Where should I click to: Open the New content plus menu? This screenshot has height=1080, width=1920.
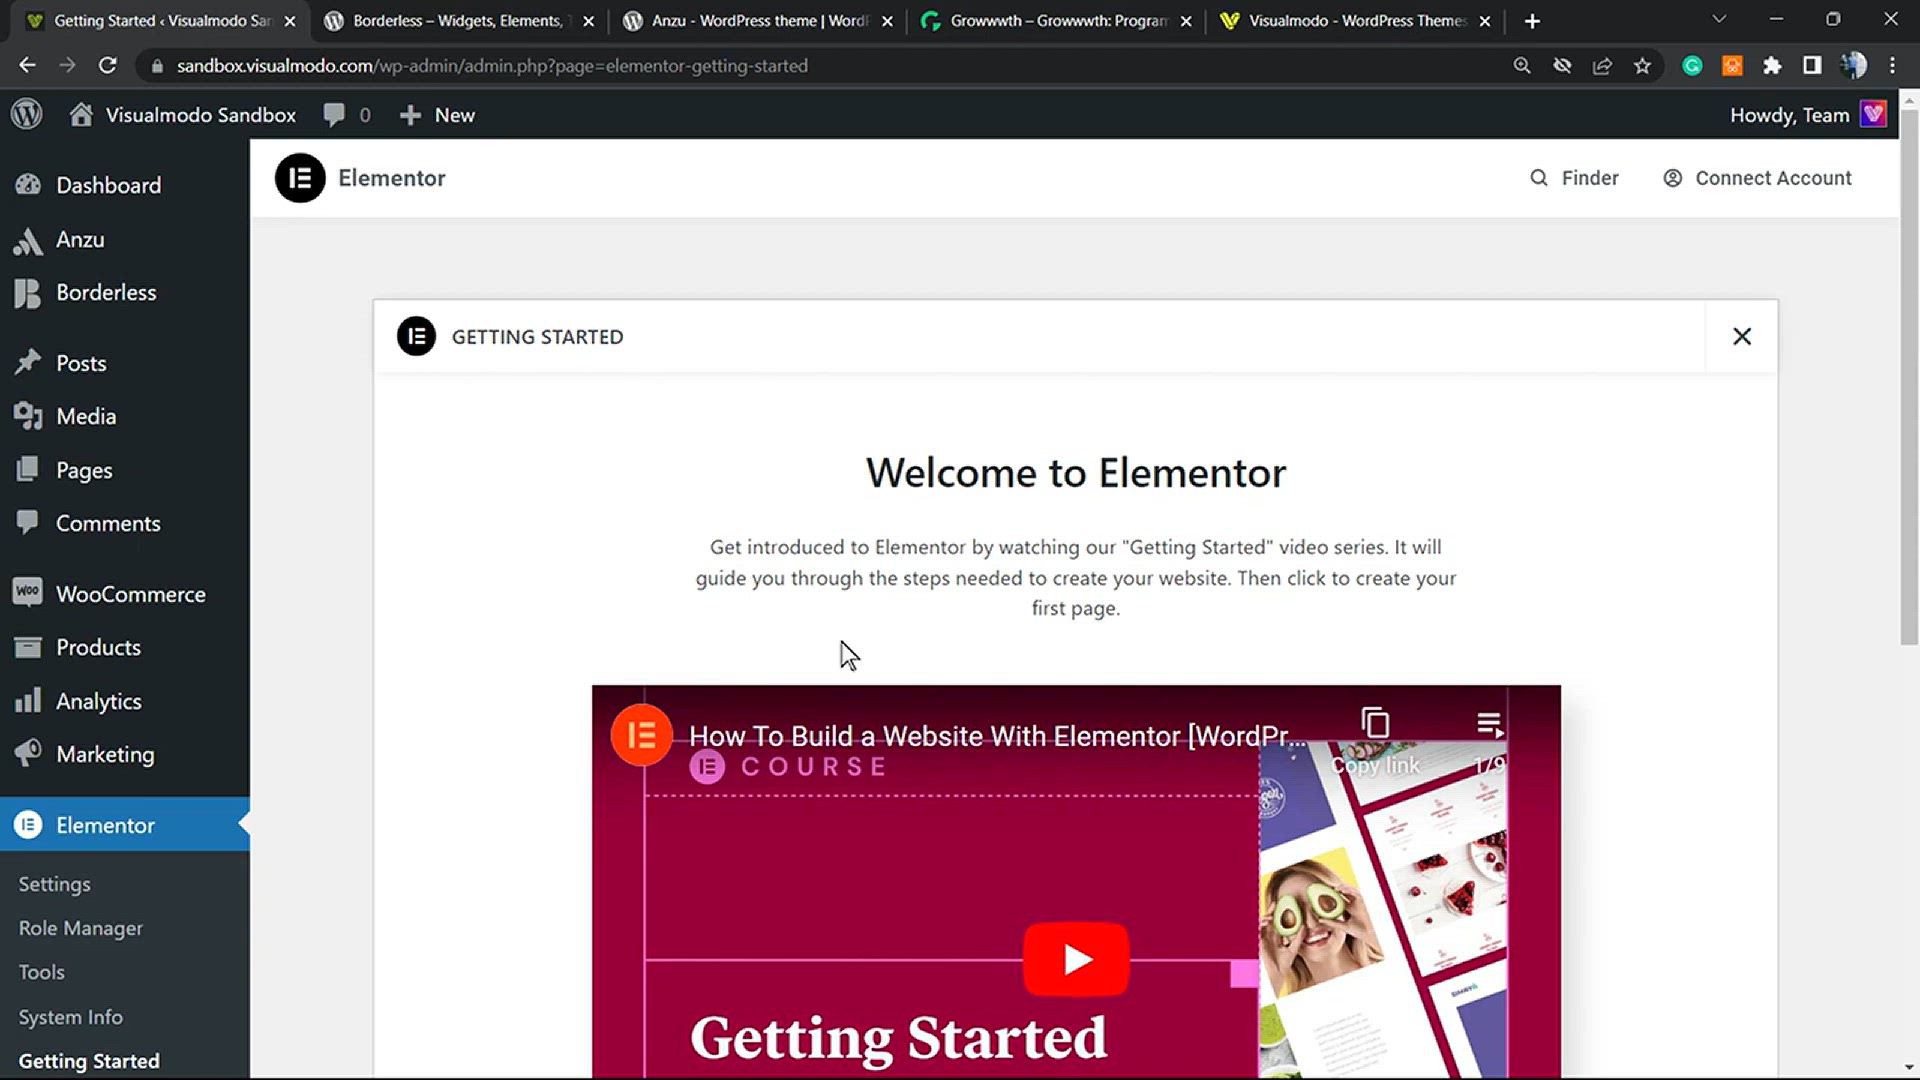tap(437, 115)
